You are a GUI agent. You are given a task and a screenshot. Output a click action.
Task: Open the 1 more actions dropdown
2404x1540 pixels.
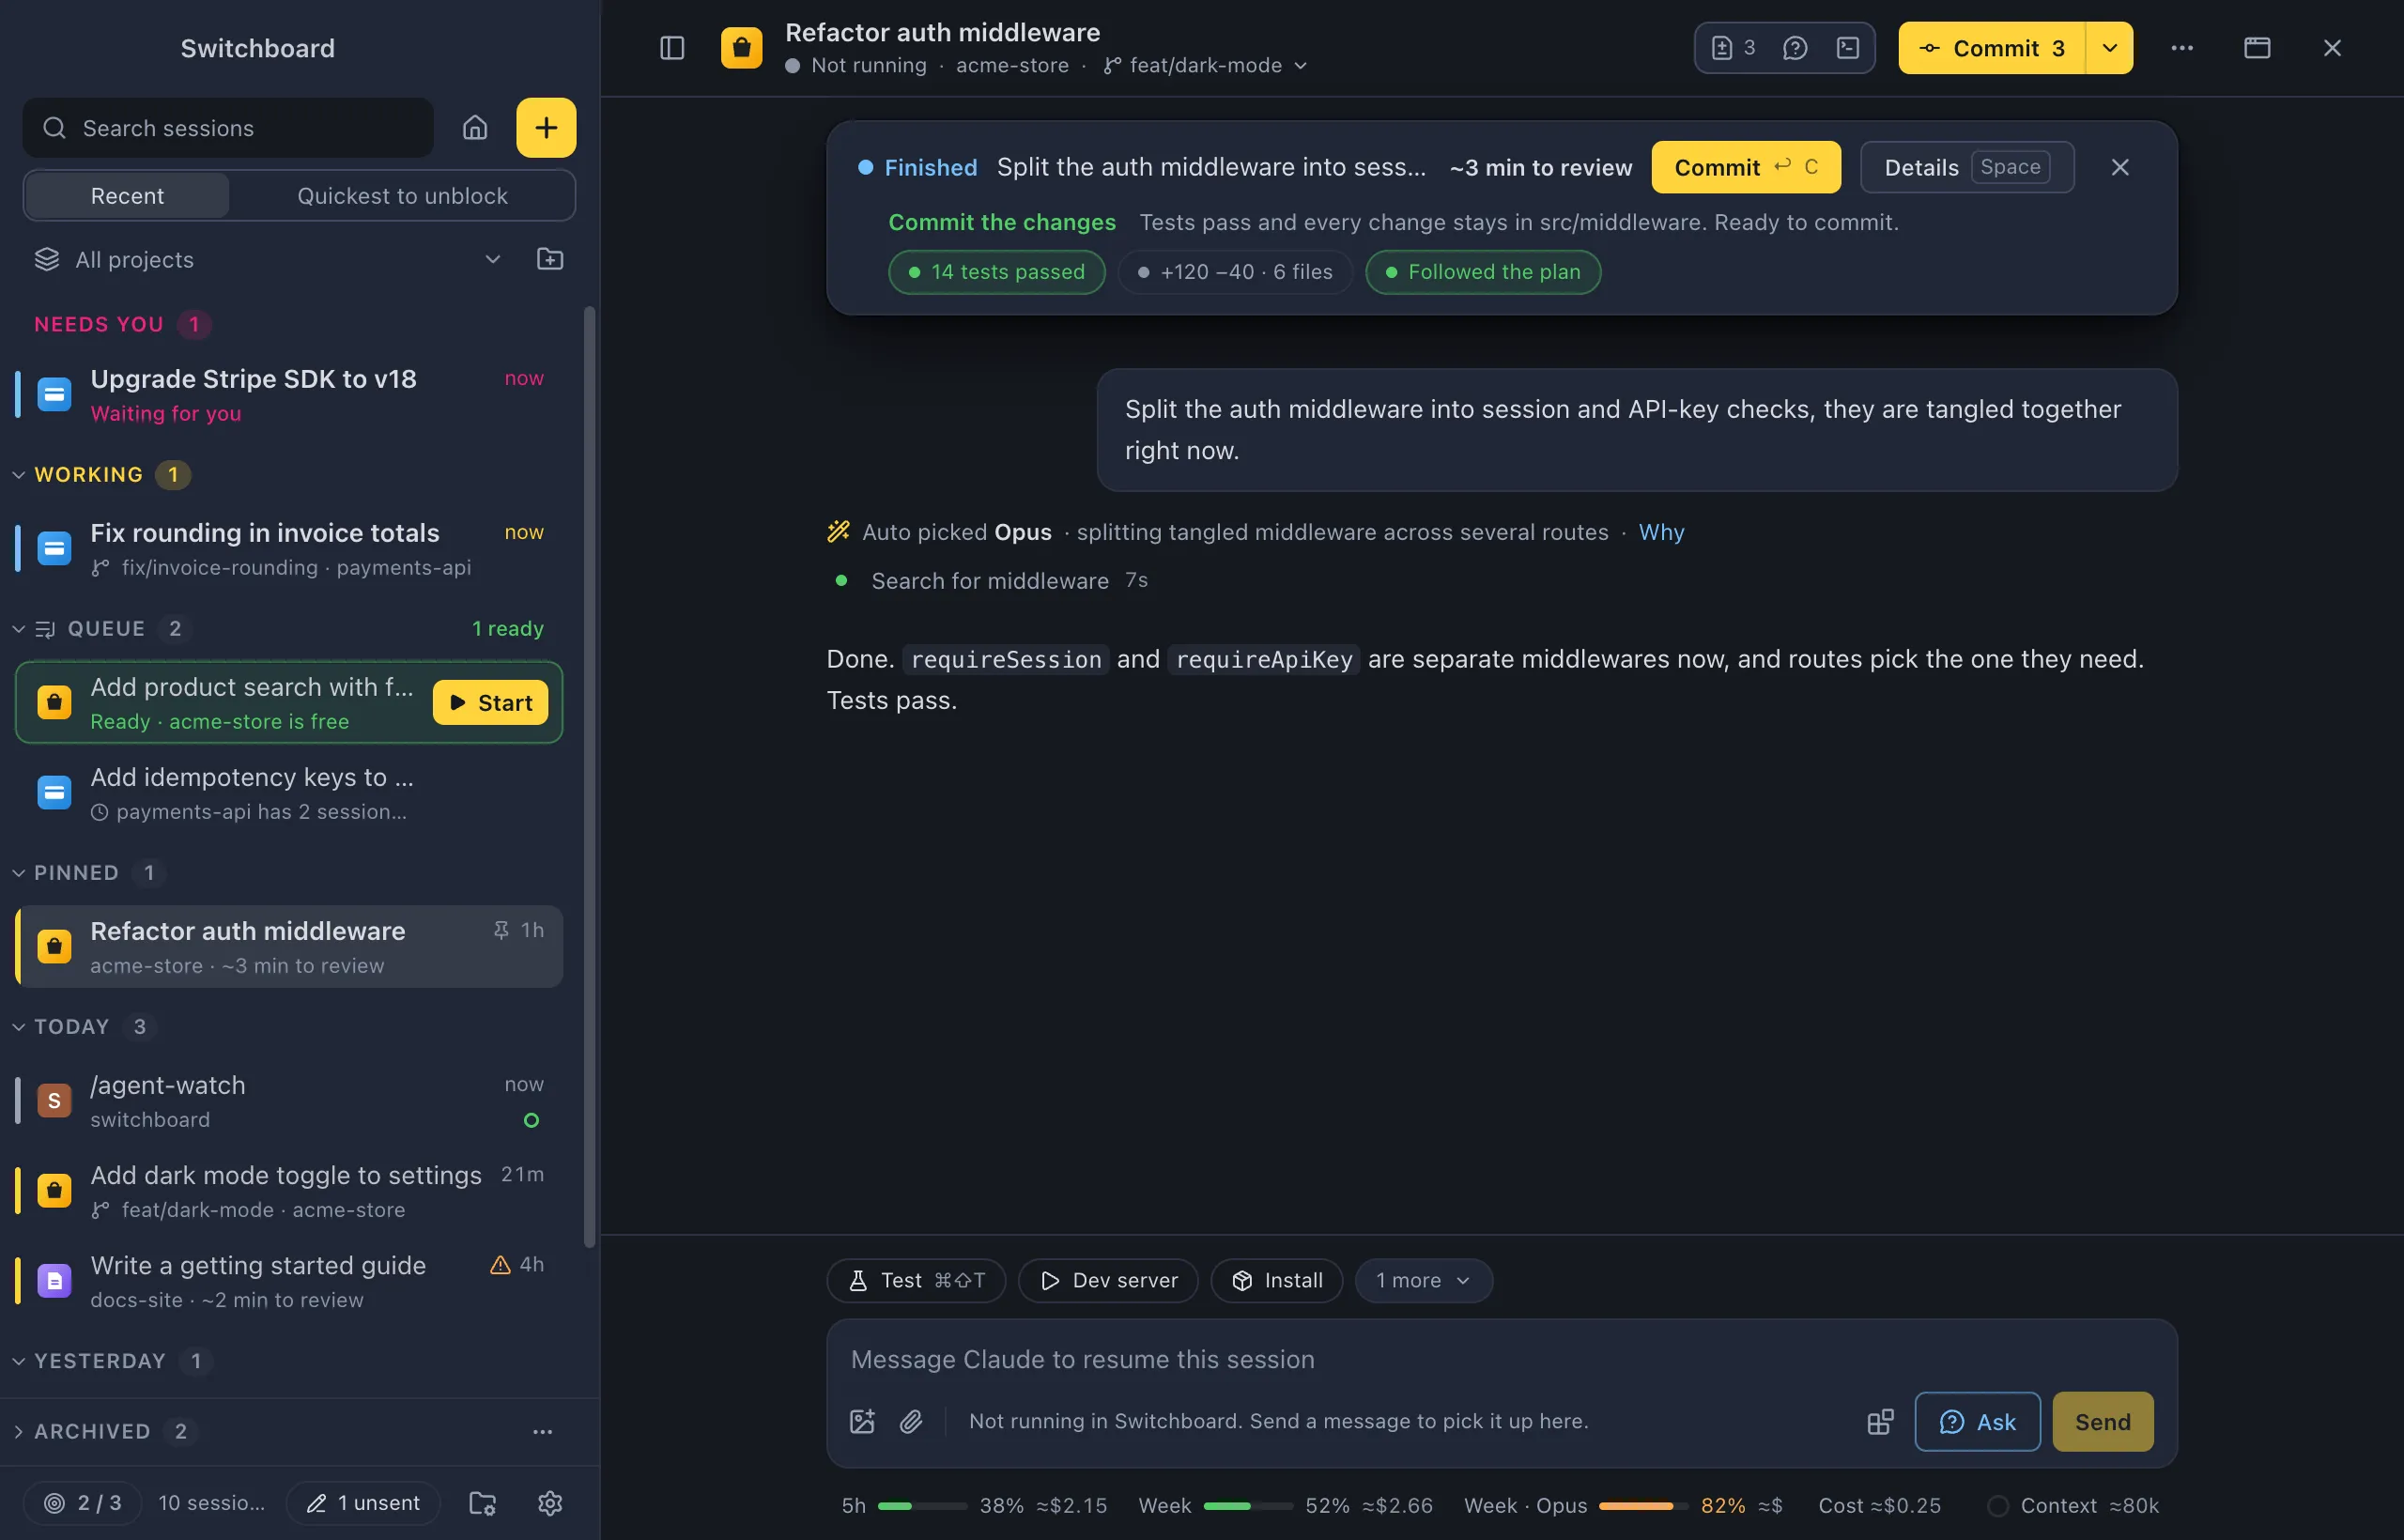(x=1423, y=1280)
